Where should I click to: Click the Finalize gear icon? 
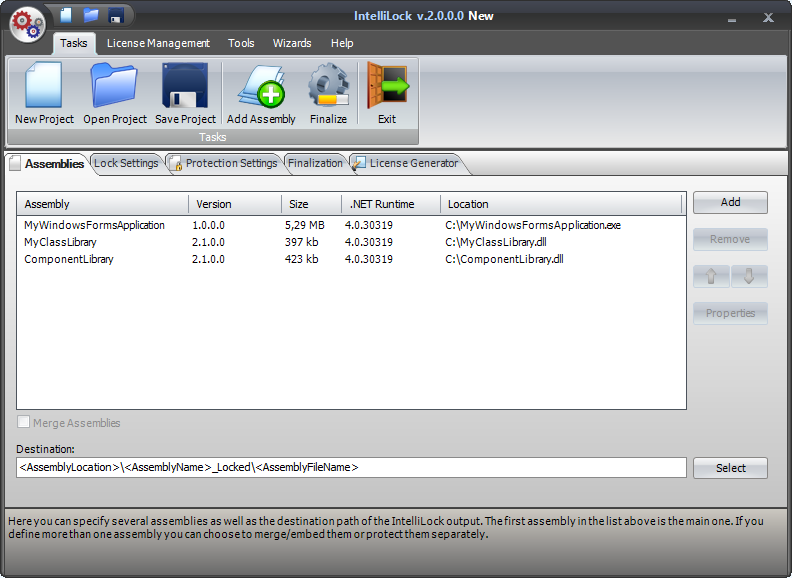click(328, 87)
